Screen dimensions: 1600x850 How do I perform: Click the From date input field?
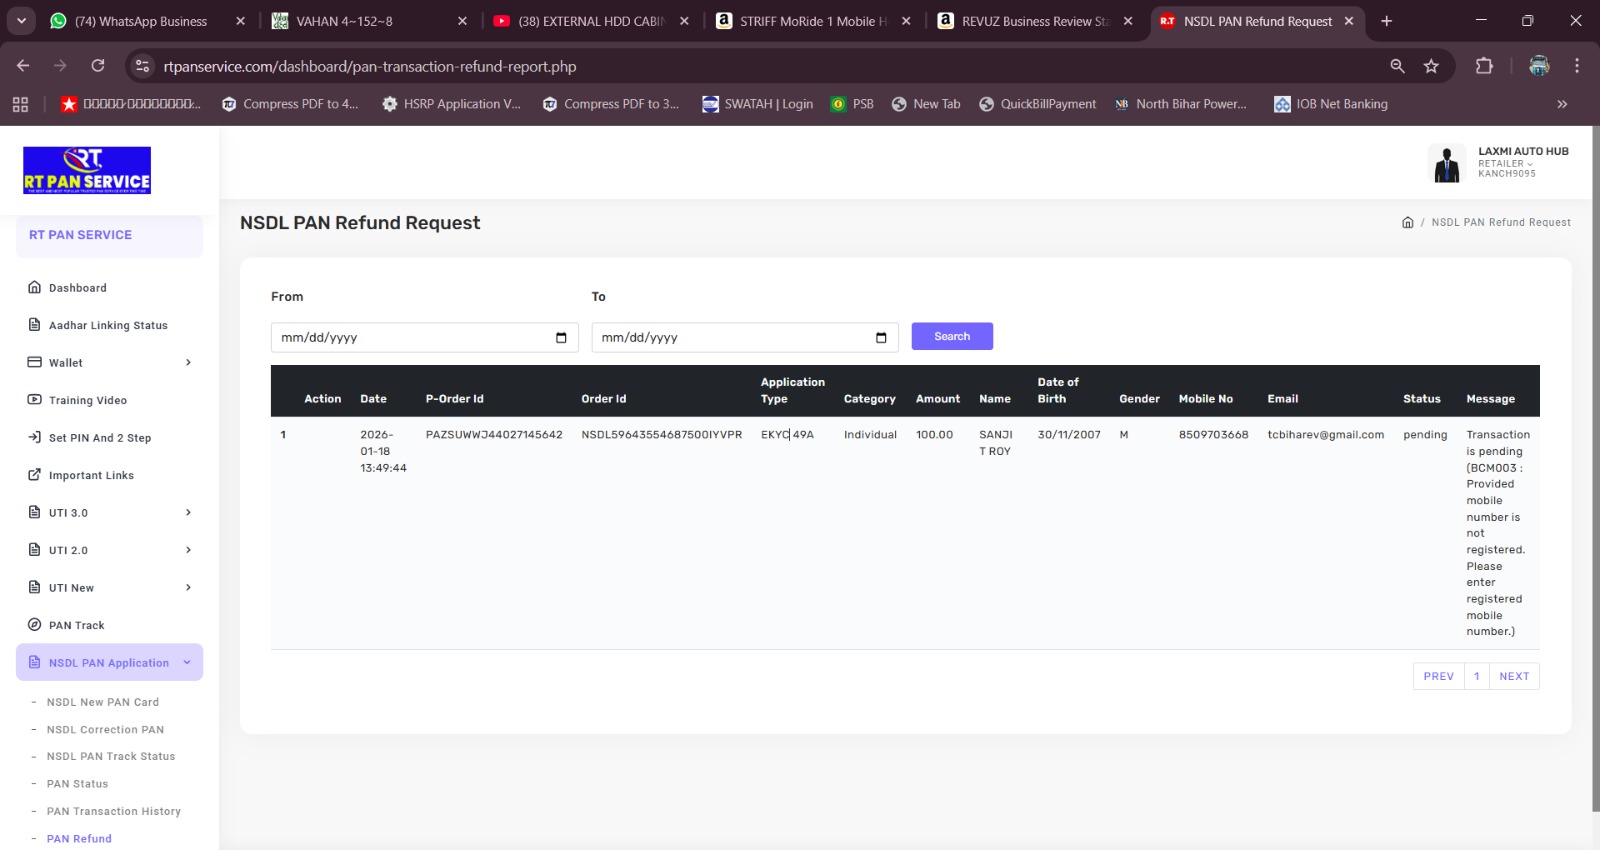[410, 338]
